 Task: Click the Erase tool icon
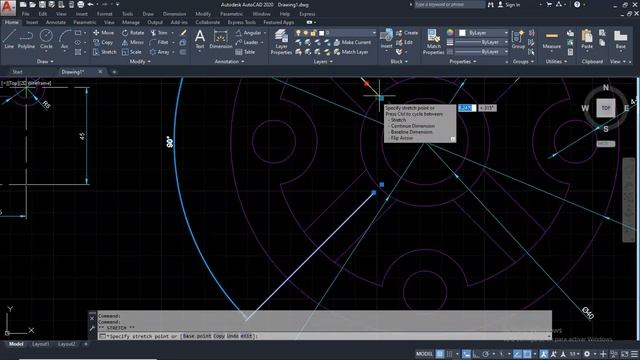point(183,33)
